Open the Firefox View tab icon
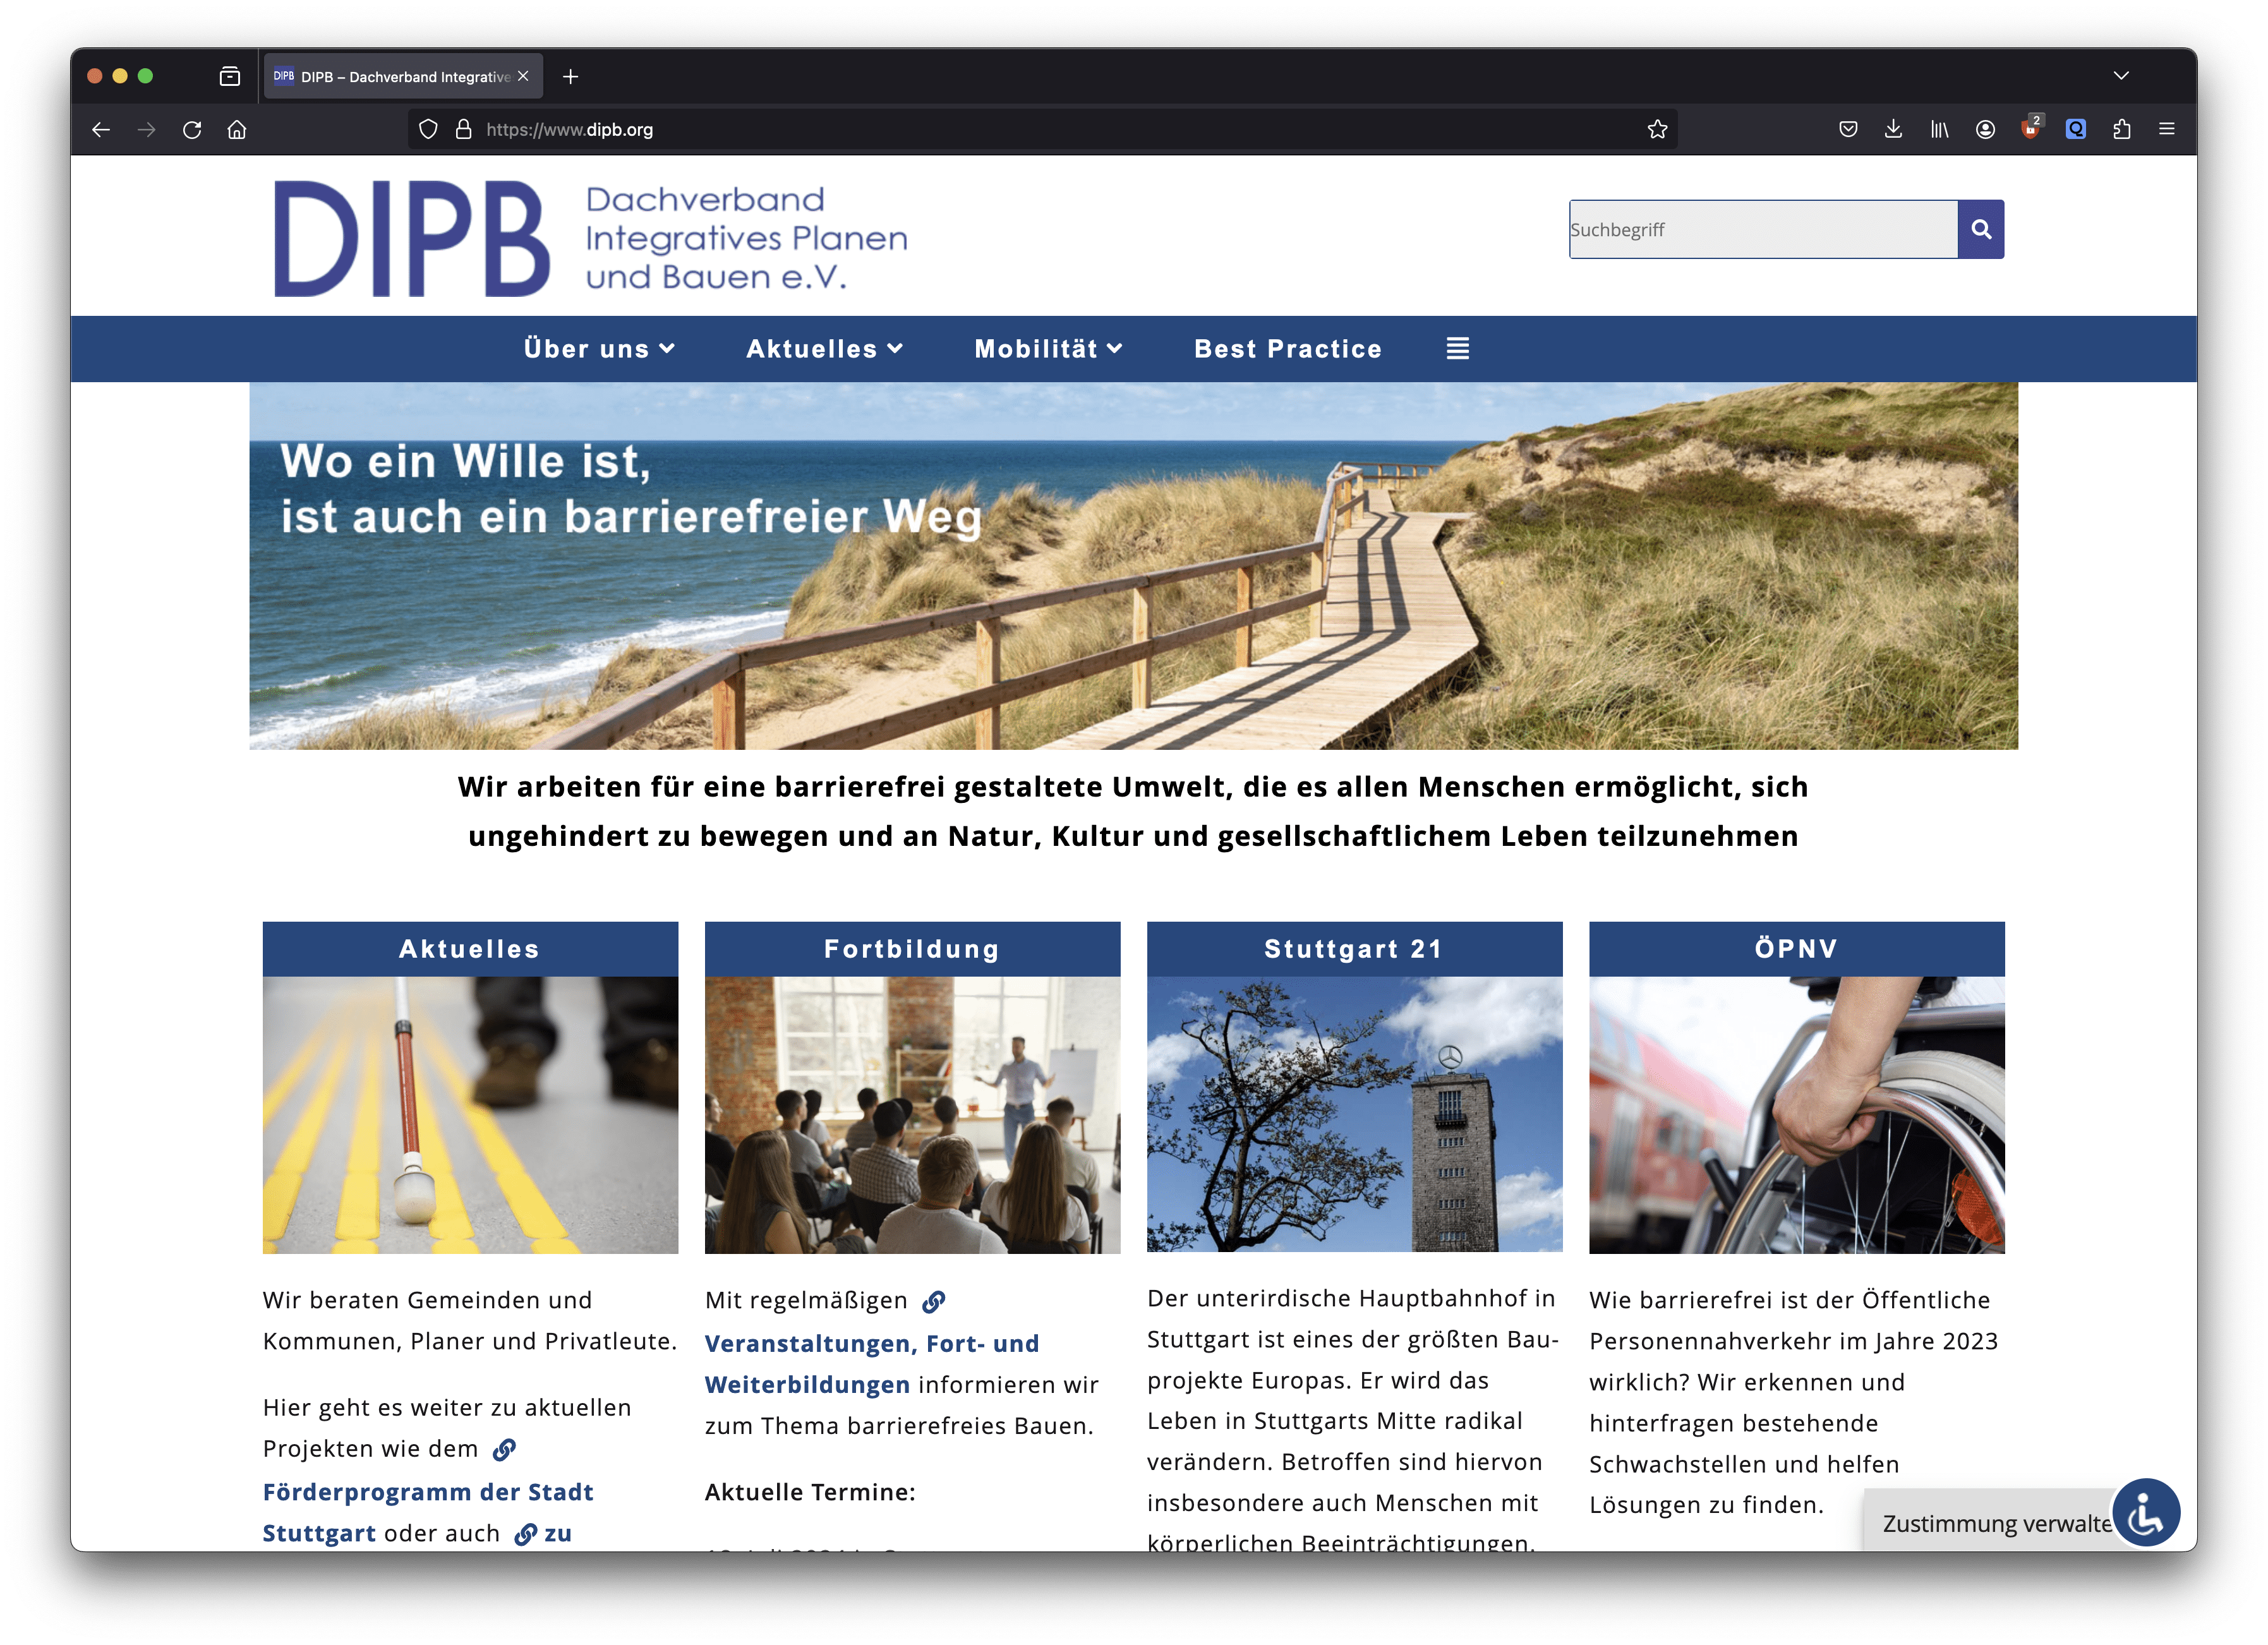The height and width of the screenshot is (1645, 2268). pos(230,76)
